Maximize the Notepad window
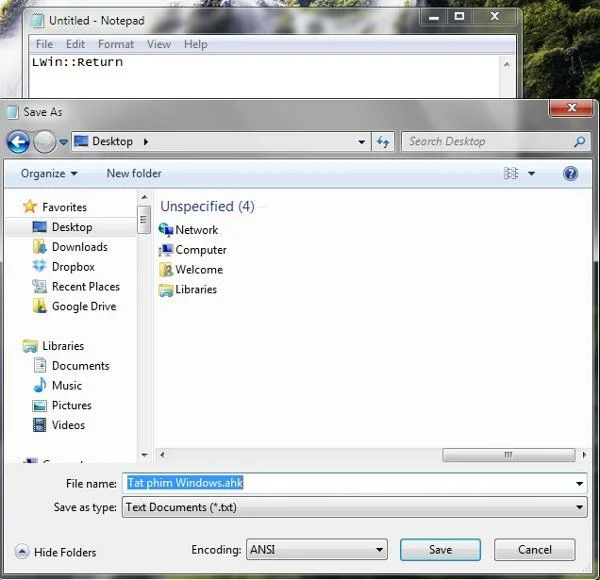Viewport: 600px width, 580px height. (x=459, y=16)
